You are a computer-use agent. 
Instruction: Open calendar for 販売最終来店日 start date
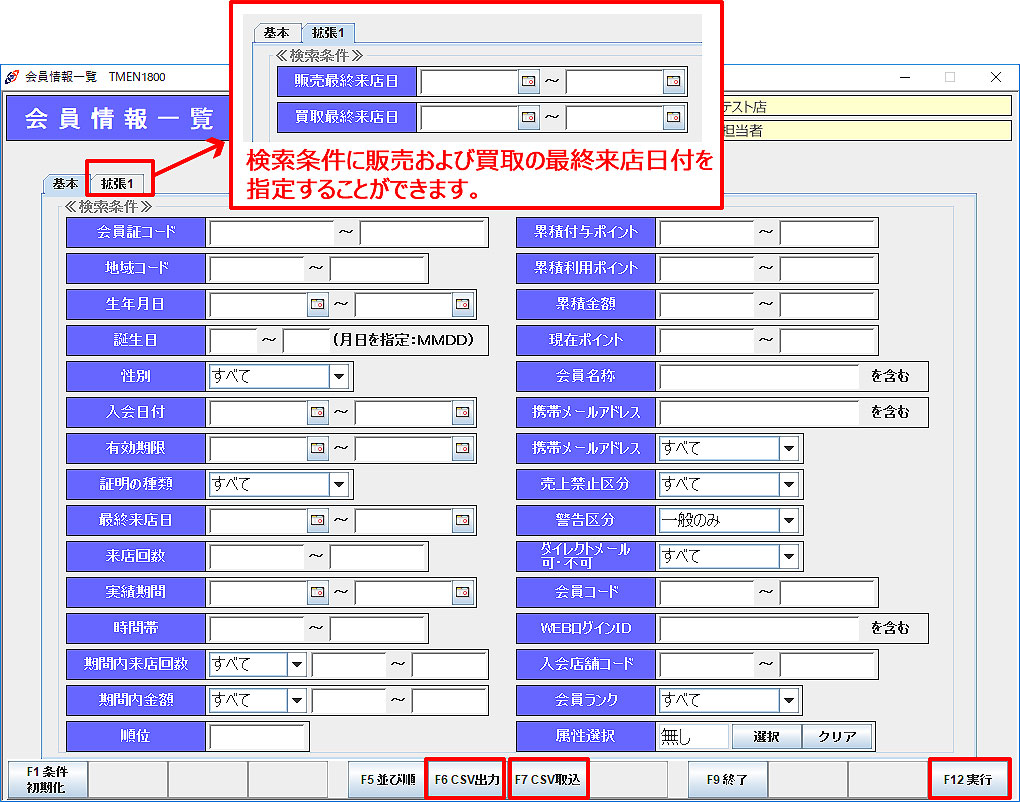point(529,81)
